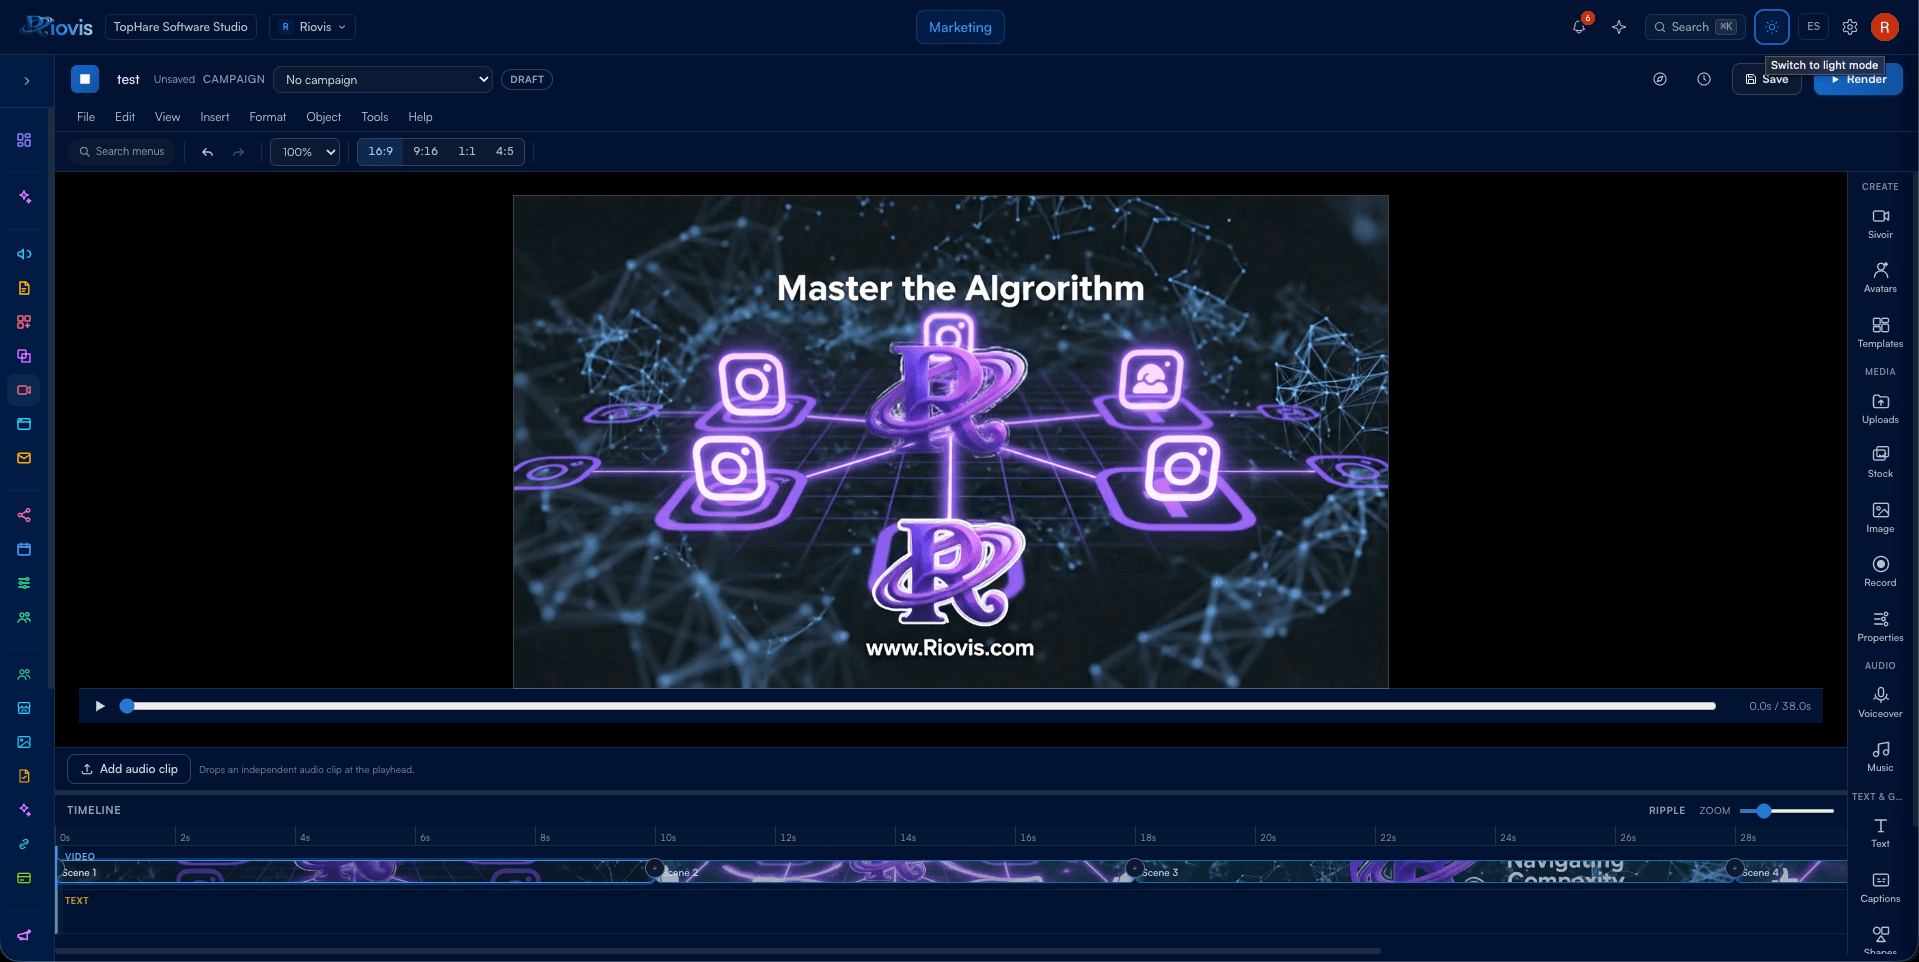1919x962 pixels.
Task: Open the version history clock icon
Action: click(x=1704, y=79)
